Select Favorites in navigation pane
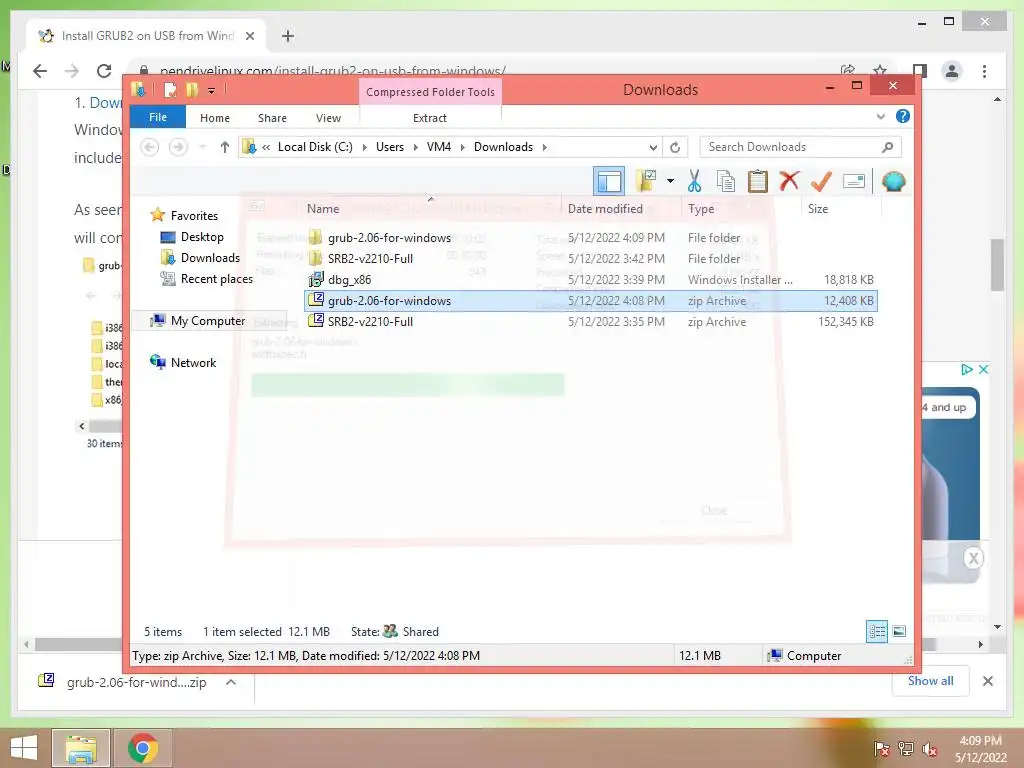 click(194, 216)
